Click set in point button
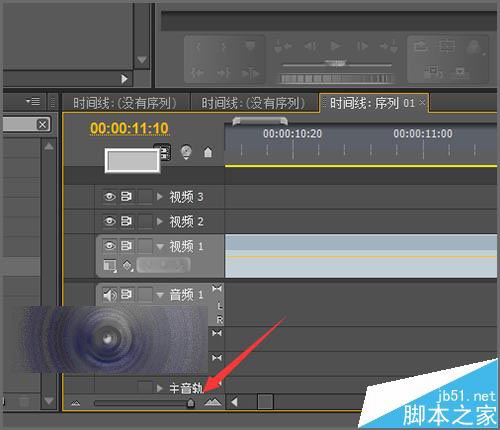 [x=197, y=46]
